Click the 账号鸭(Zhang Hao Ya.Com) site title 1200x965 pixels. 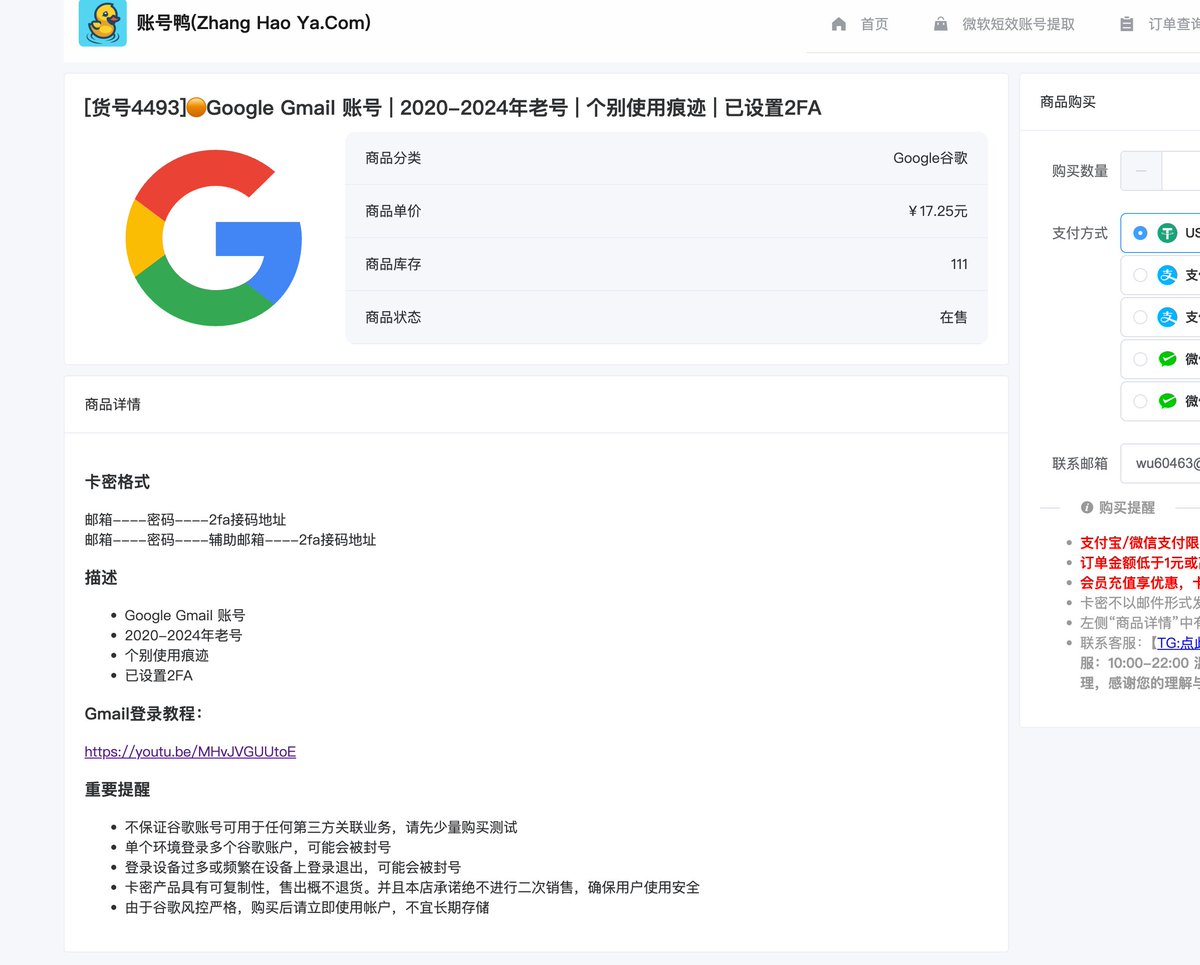(254, 22)
